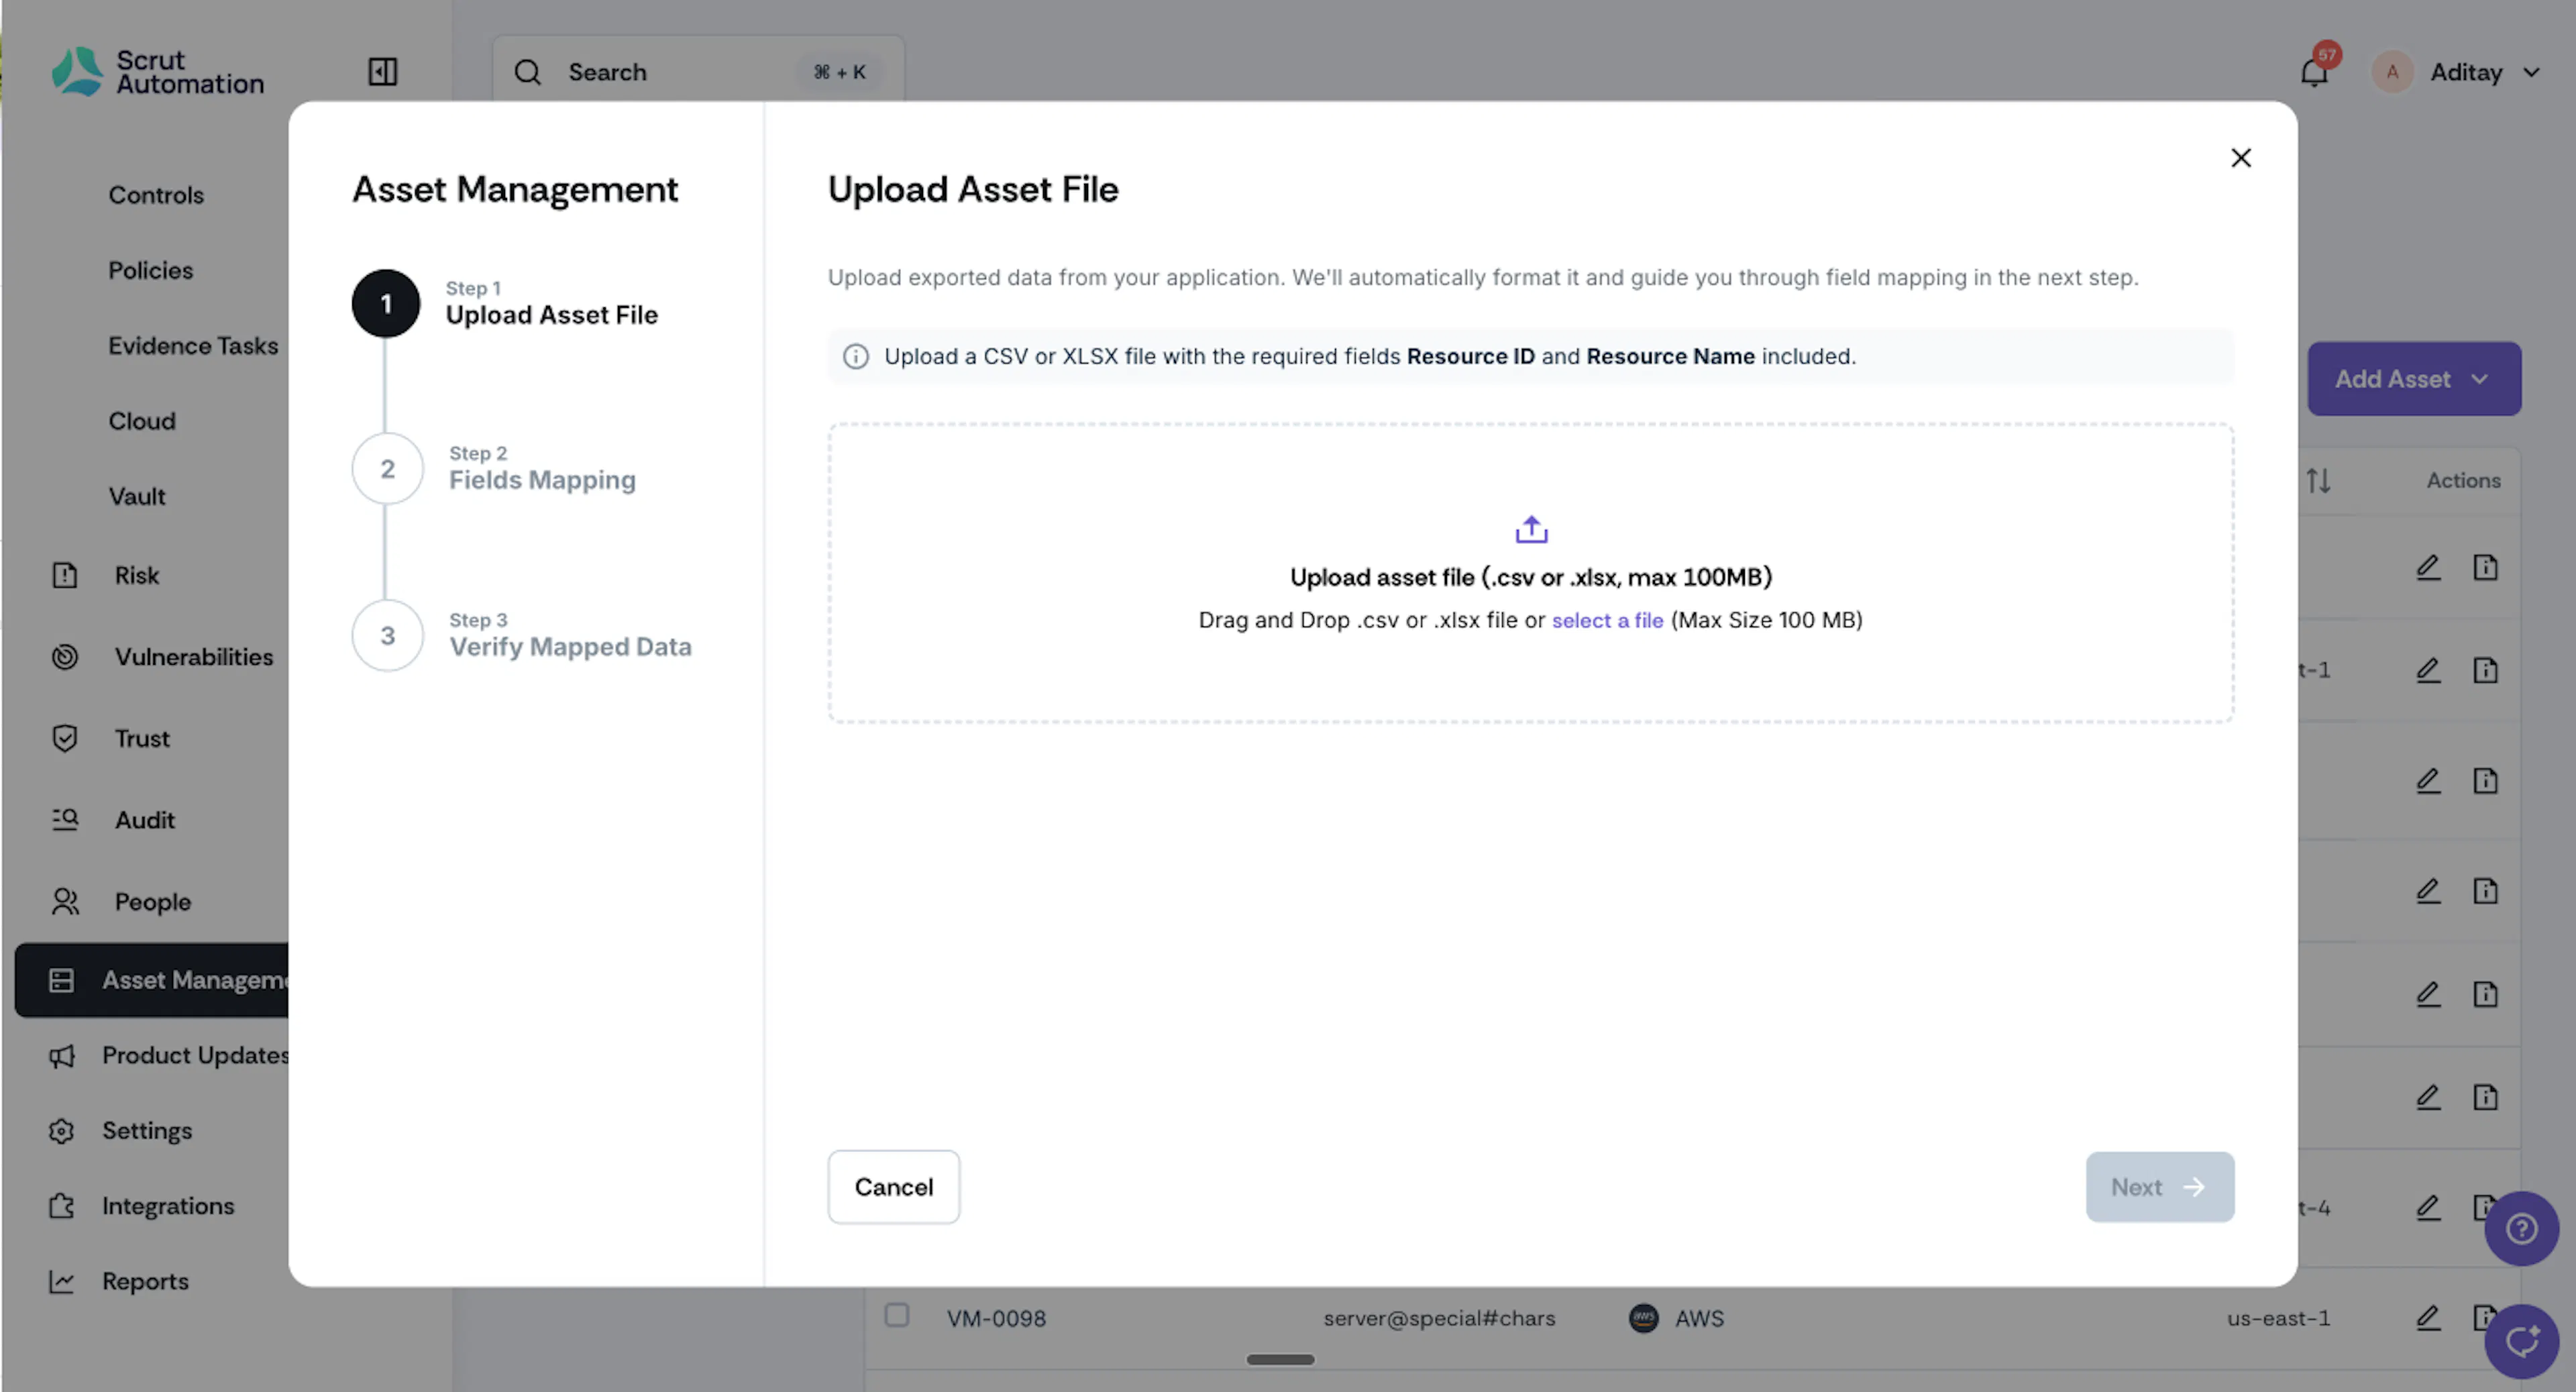The height and width of the screenshot is (1392, 2576).
Task: Open the help question mark bubble
Action: 2521,1228
